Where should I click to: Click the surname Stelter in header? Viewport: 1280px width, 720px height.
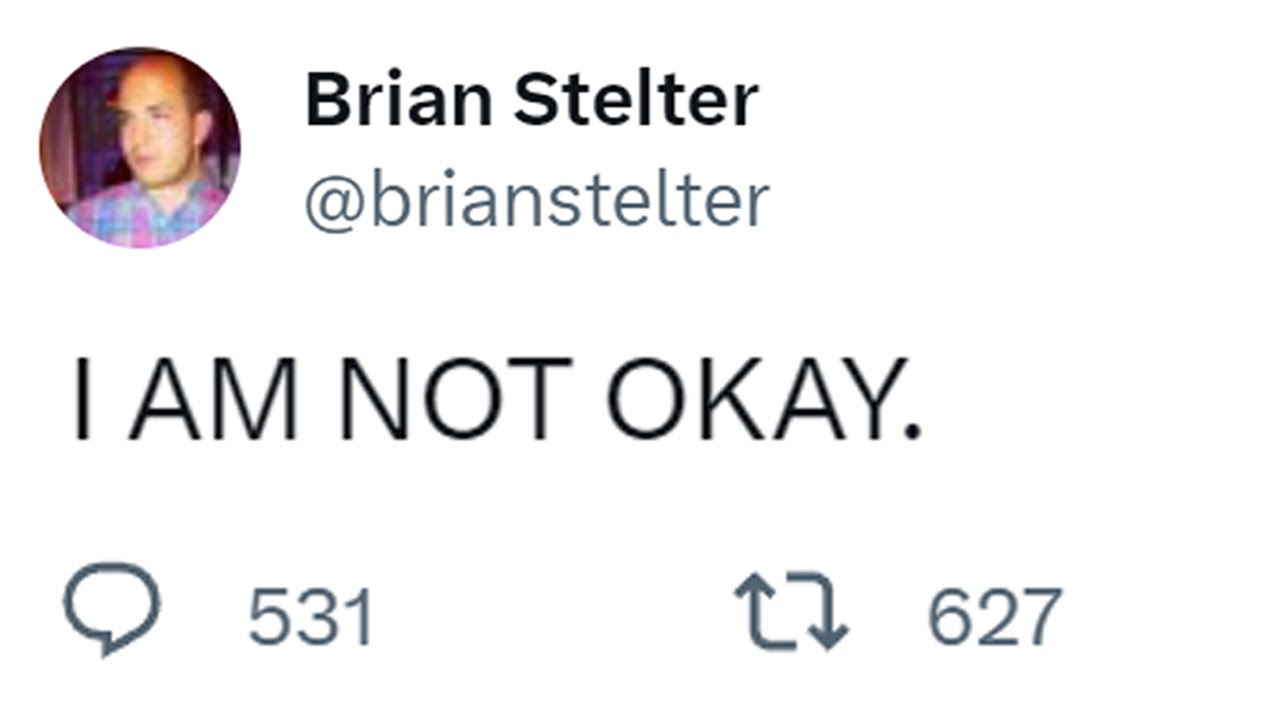point(636,100)
